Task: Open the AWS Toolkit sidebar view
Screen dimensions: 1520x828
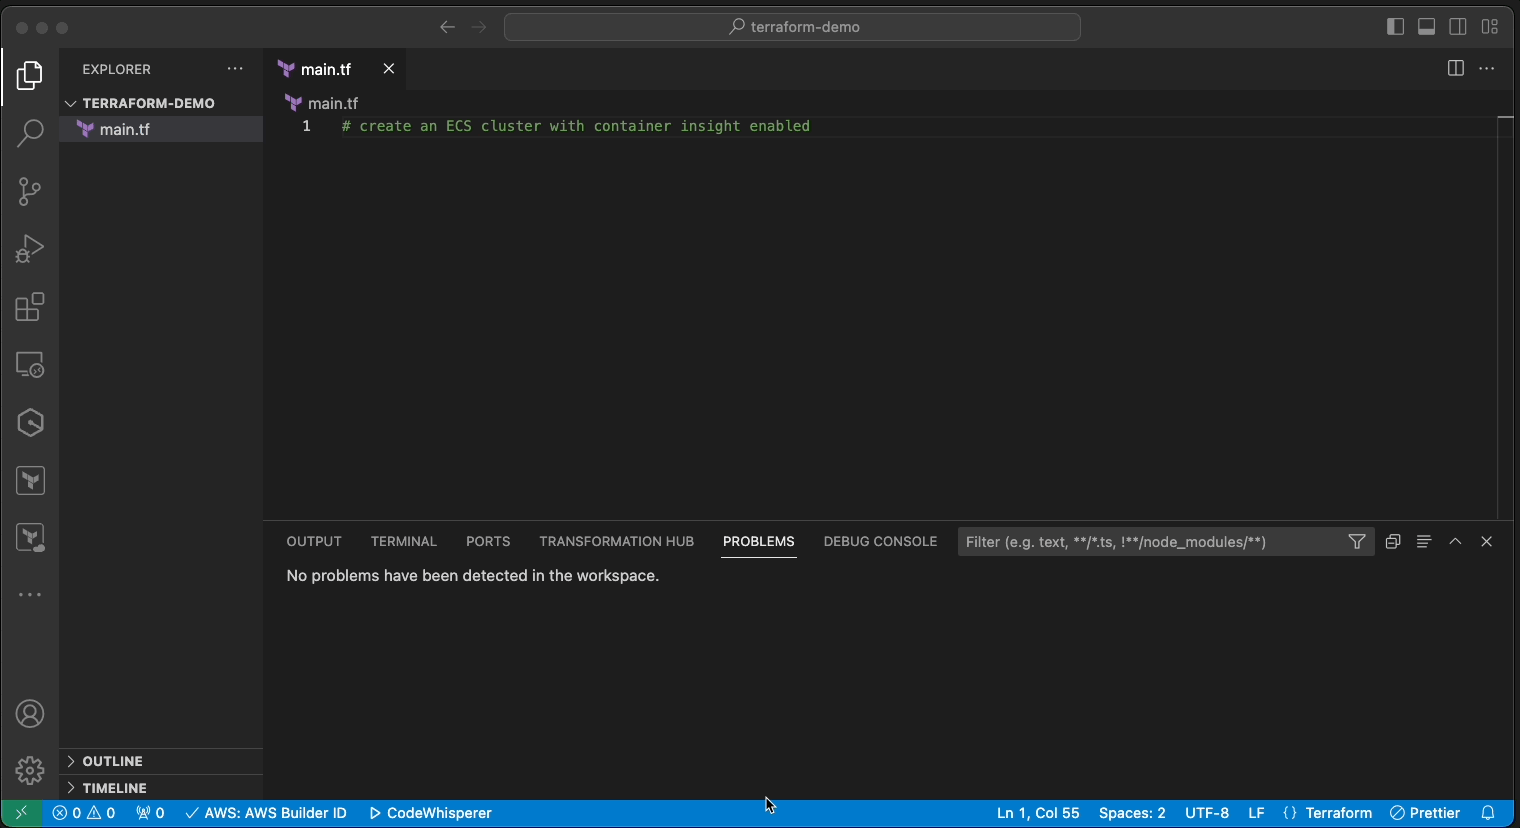Action: click(x=29, y=422)
